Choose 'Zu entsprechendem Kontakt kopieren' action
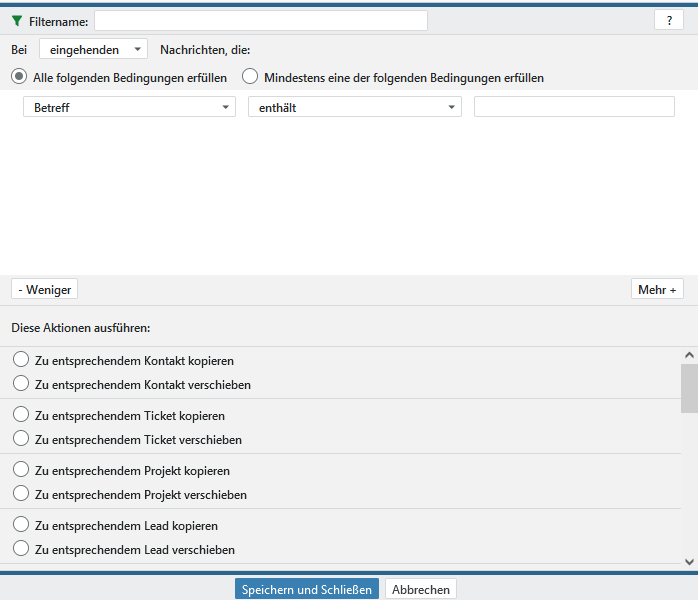The image size is (698, 600). coord(21,360)
